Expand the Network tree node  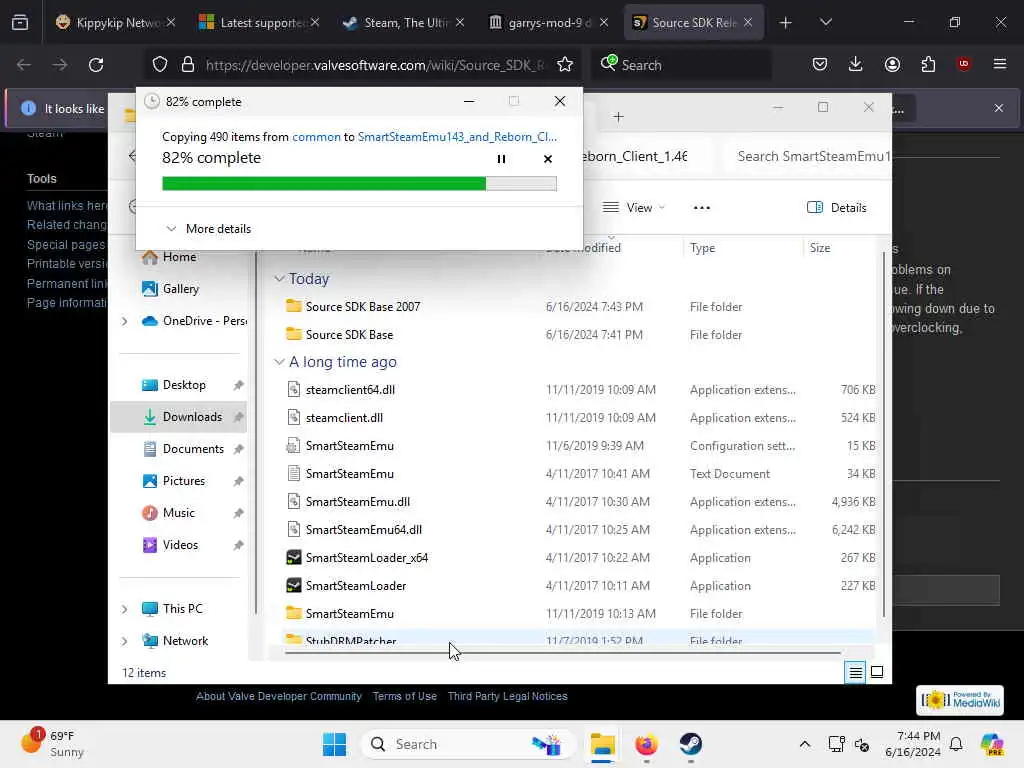pyautogui.click(x=124, y=641)
